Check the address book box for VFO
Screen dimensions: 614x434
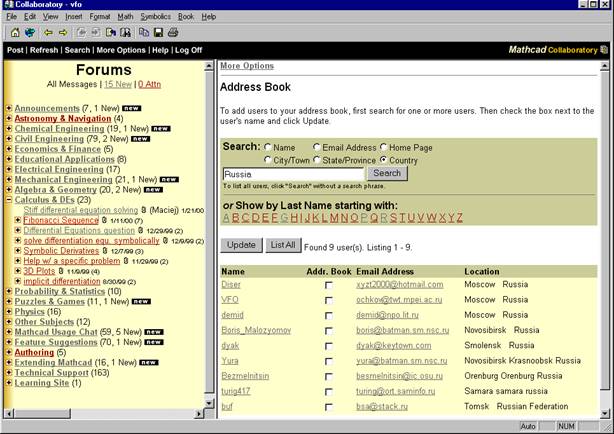(329, 300)
